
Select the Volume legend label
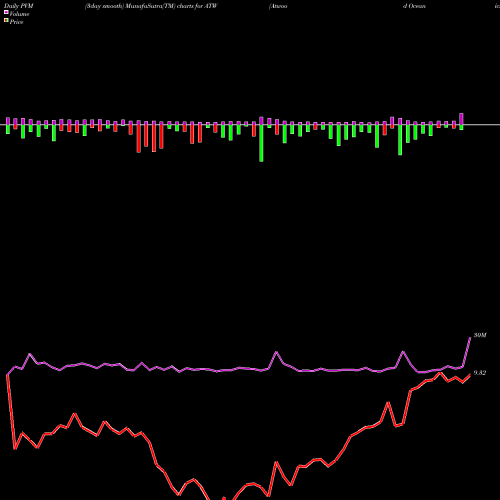[x=19, y=14]
